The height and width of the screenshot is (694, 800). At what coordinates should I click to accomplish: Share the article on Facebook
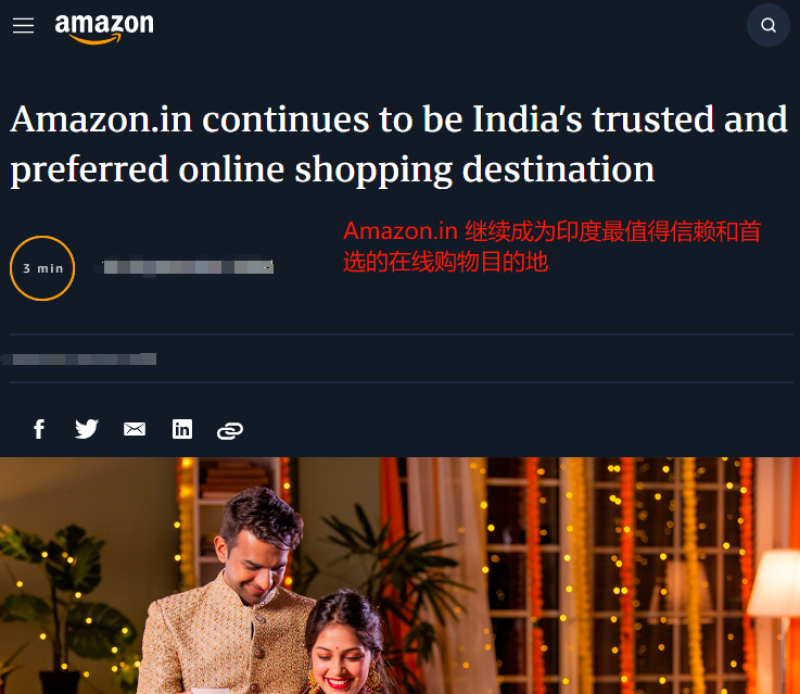click(x=39, y=429)
